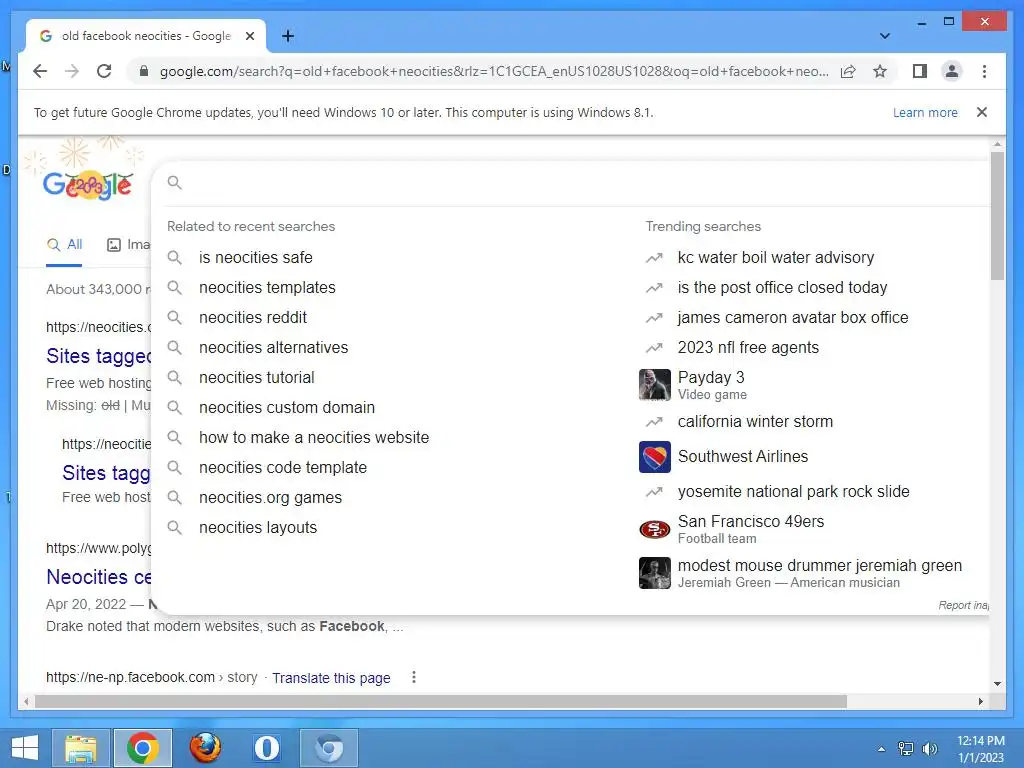
Task: Share this page icon in address bar
Action: coord(848,71)
